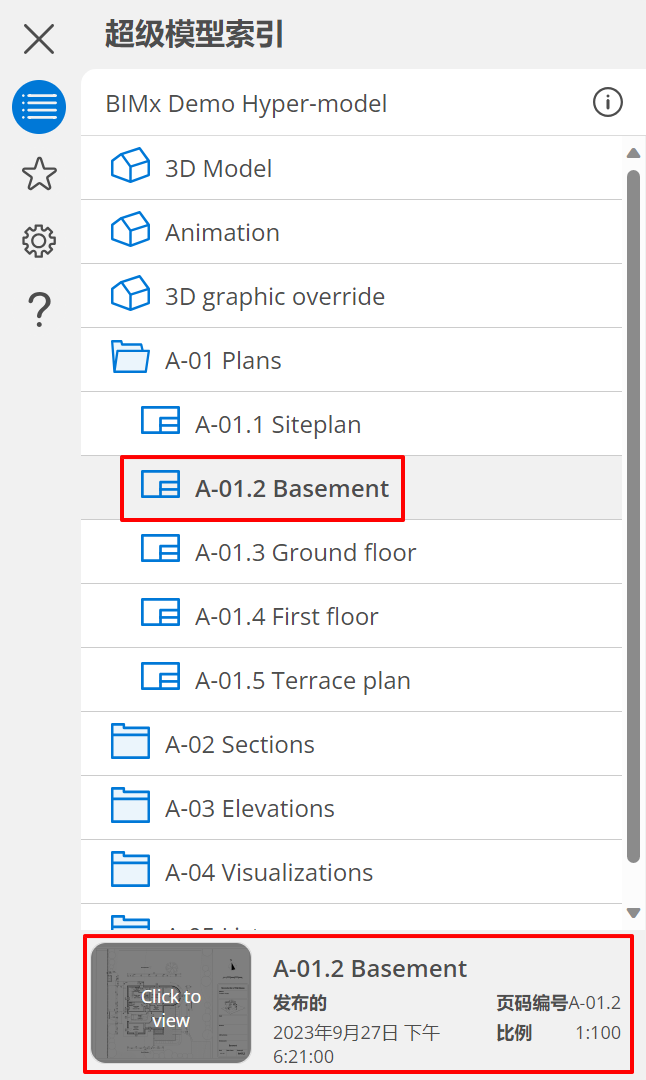Open A-01.4 First floor layout
Screen dimensions: 646x1080
pyautogui.click(x=286, y=616)
